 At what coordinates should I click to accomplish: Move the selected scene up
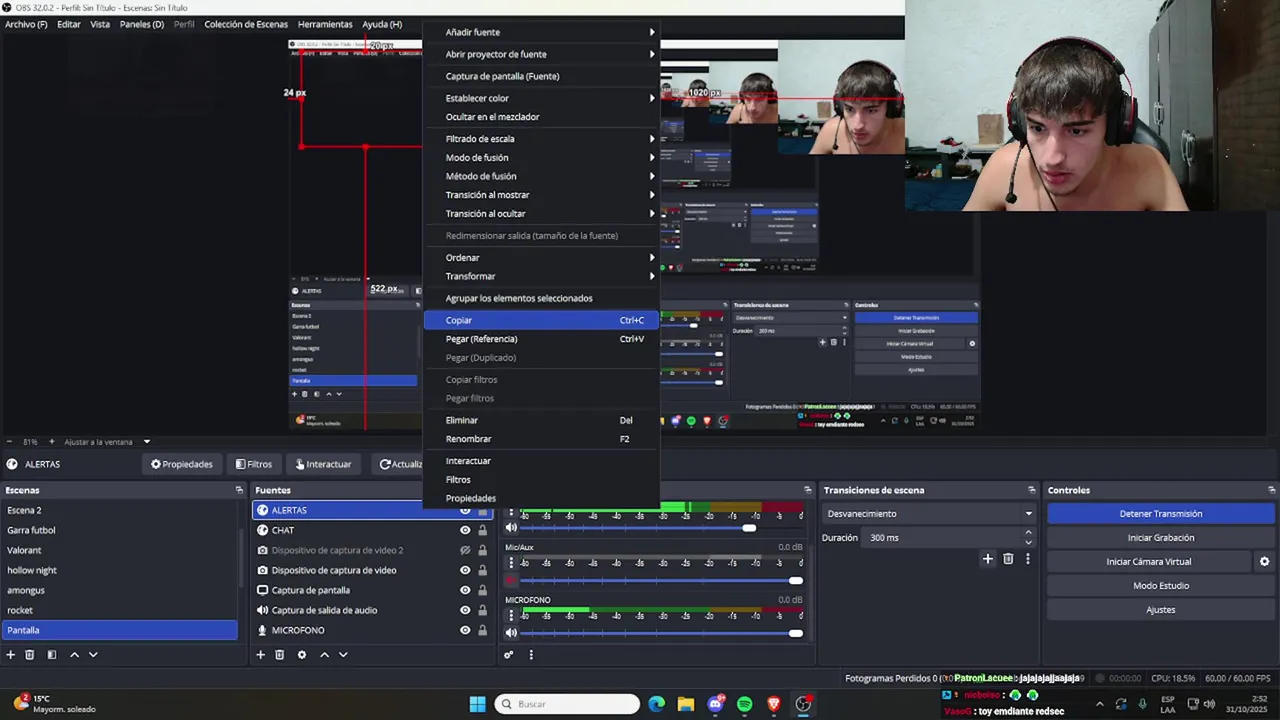coord(74,655)
